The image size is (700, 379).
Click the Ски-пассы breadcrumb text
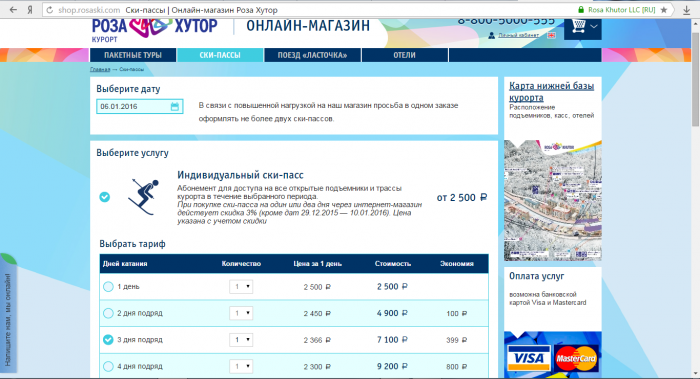tap(132, 69)
